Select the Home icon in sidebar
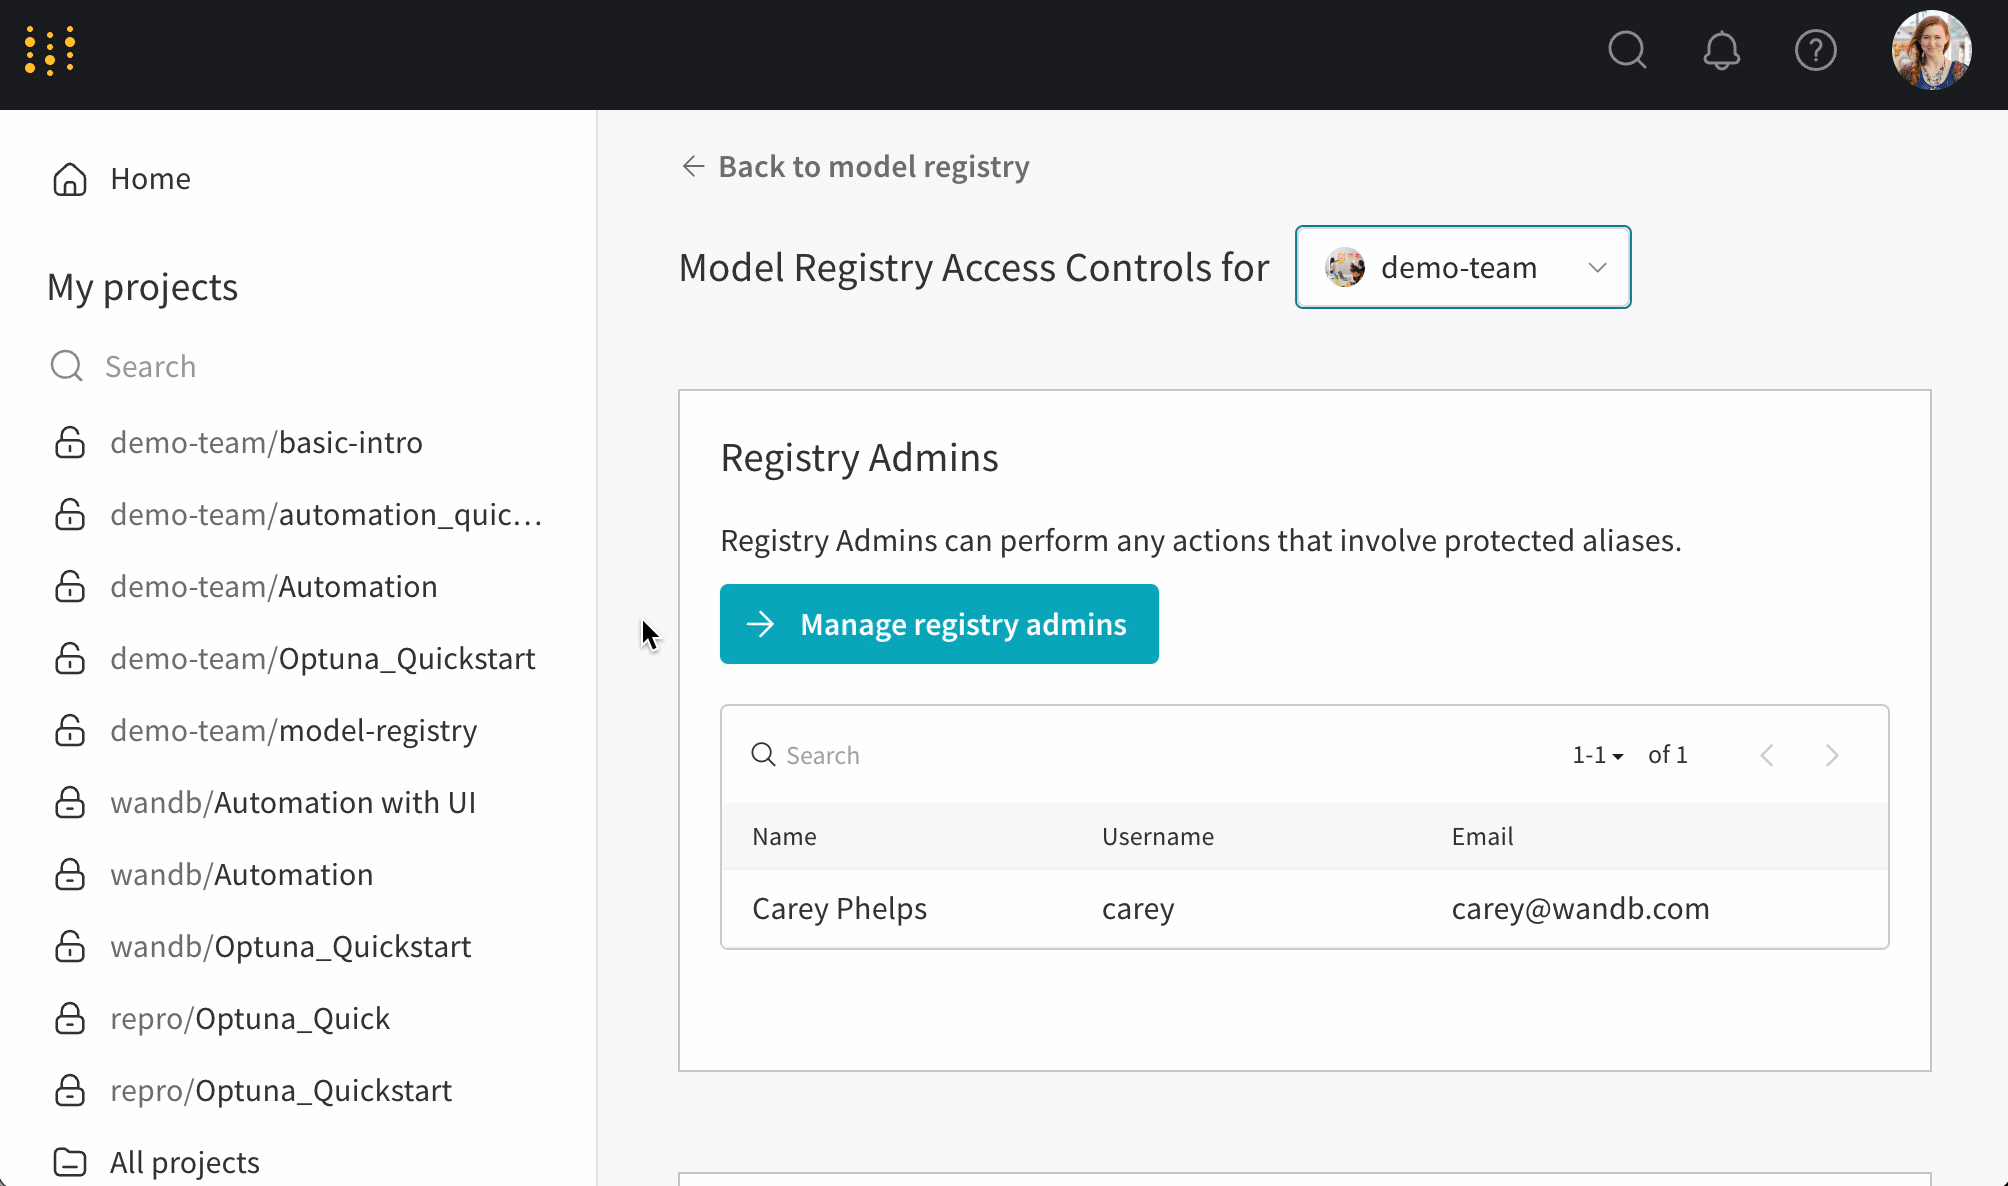The width and height of the screenshot is (2008, 1186). coord(70,178)
